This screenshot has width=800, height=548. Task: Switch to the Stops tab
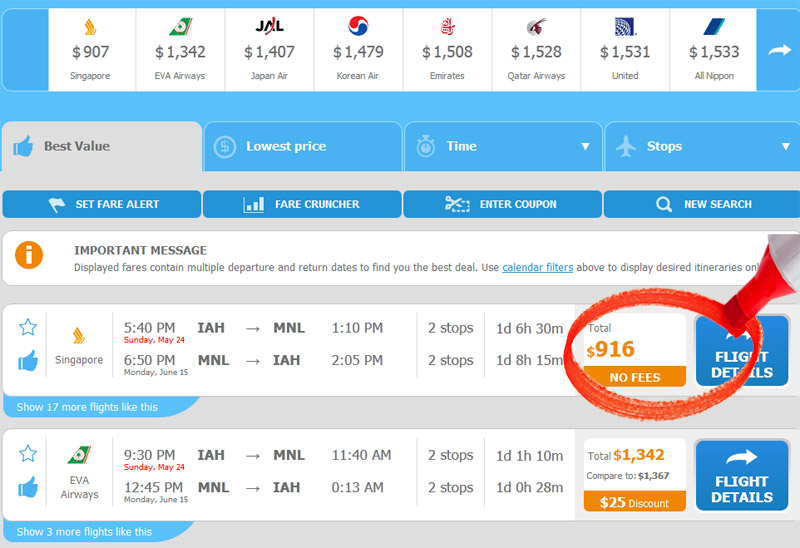702,146
